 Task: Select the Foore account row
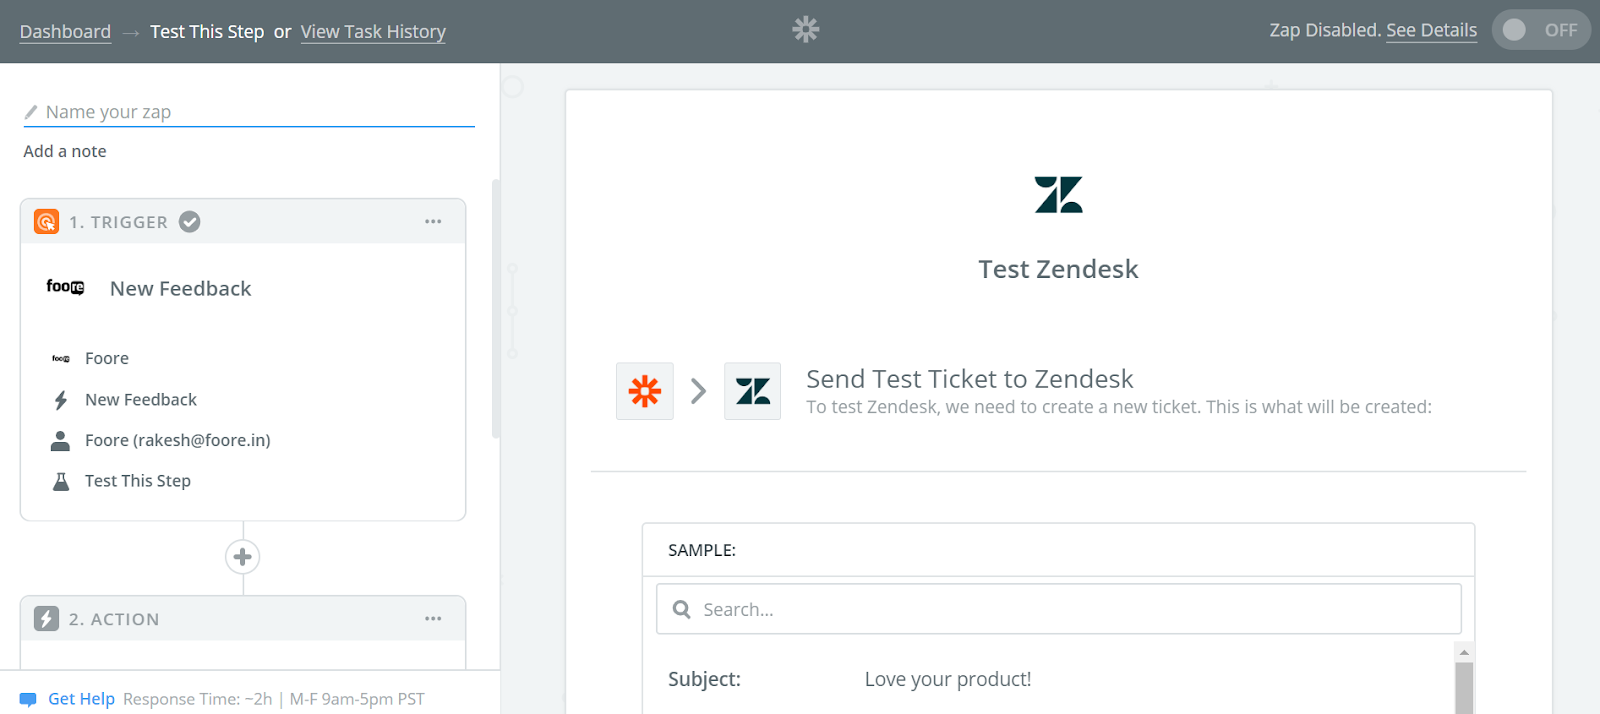coord(177,440)
